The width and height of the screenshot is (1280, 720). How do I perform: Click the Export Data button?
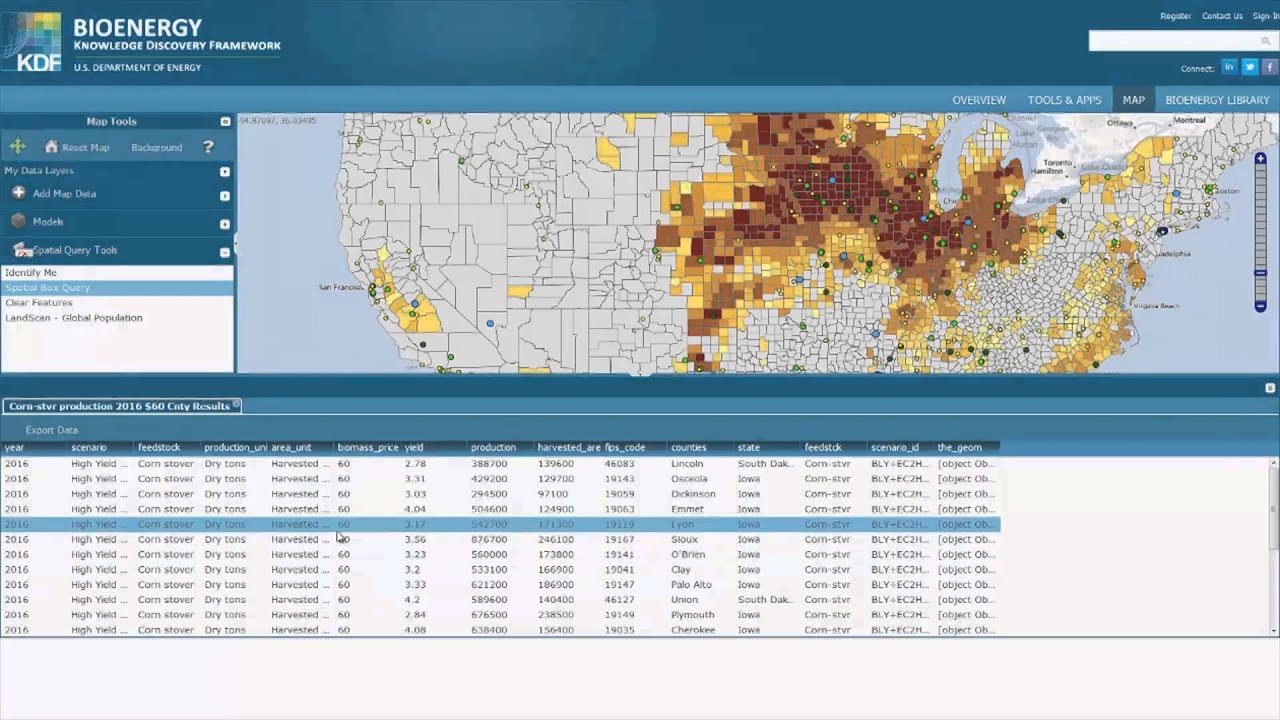coord(52,430)
